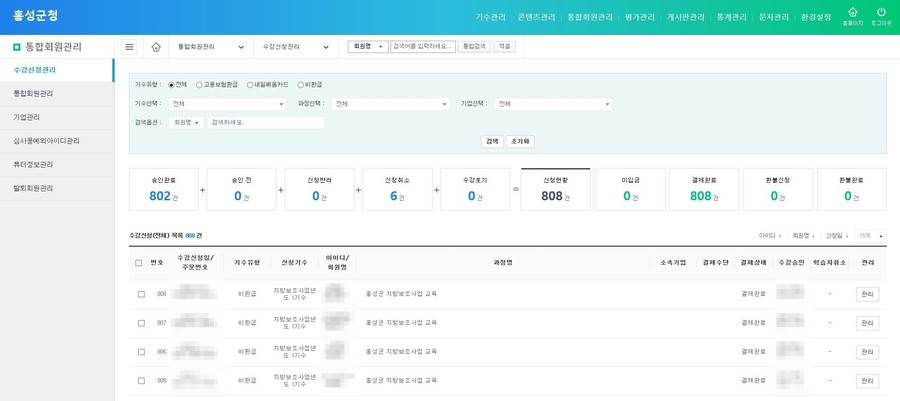
Task: Open the 승인 전 status card
Action: [x=242, y=189]
